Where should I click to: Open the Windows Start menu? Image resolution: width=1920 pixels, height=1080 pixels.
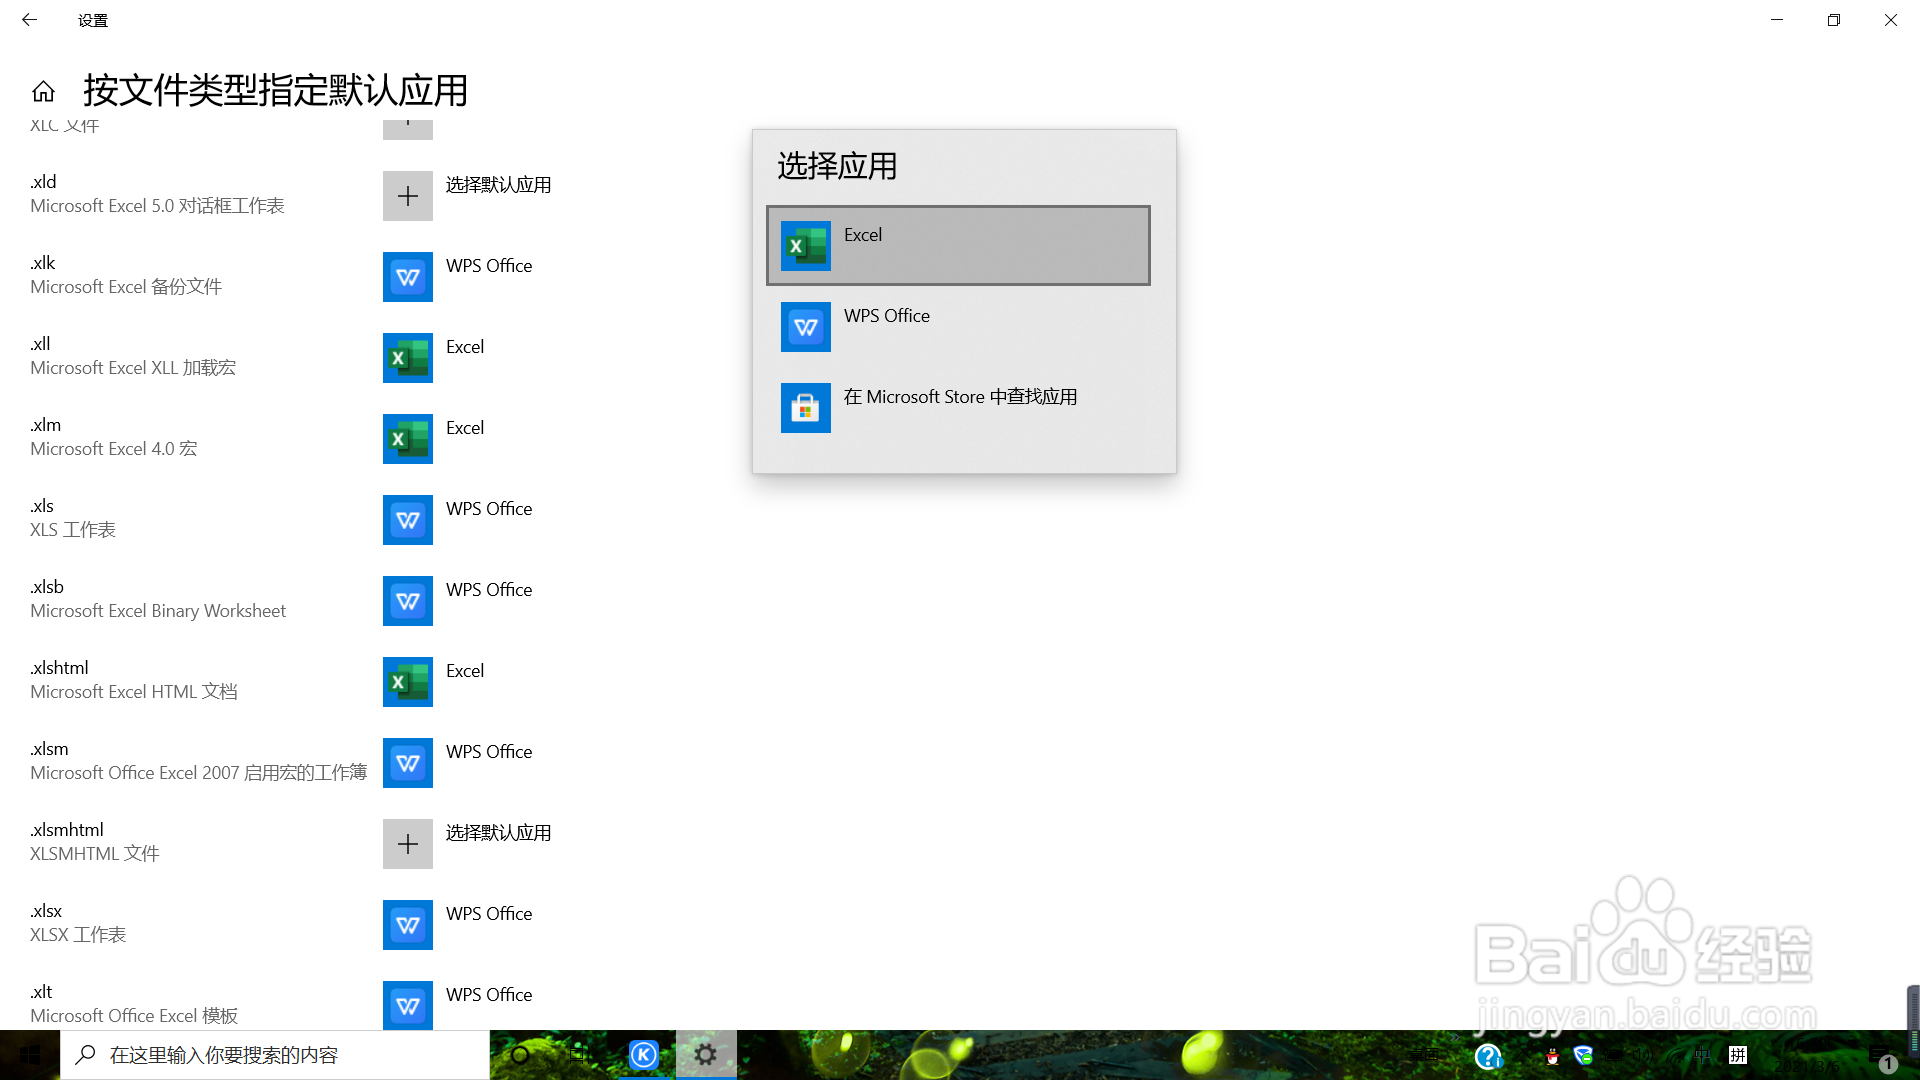pyautogui.click(x=30, y=1055)
